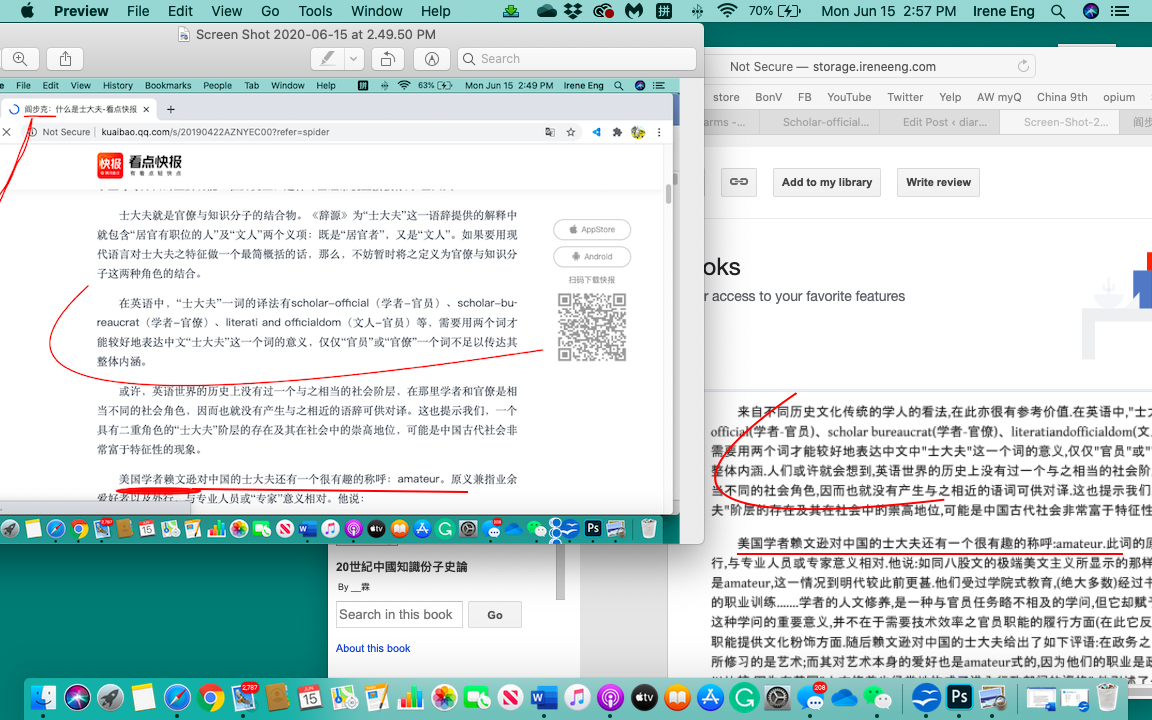This screenshot has height=720, width=1152.
Task: Click the Share icon in Preview toolbar
Action: (x=65, y=59)
